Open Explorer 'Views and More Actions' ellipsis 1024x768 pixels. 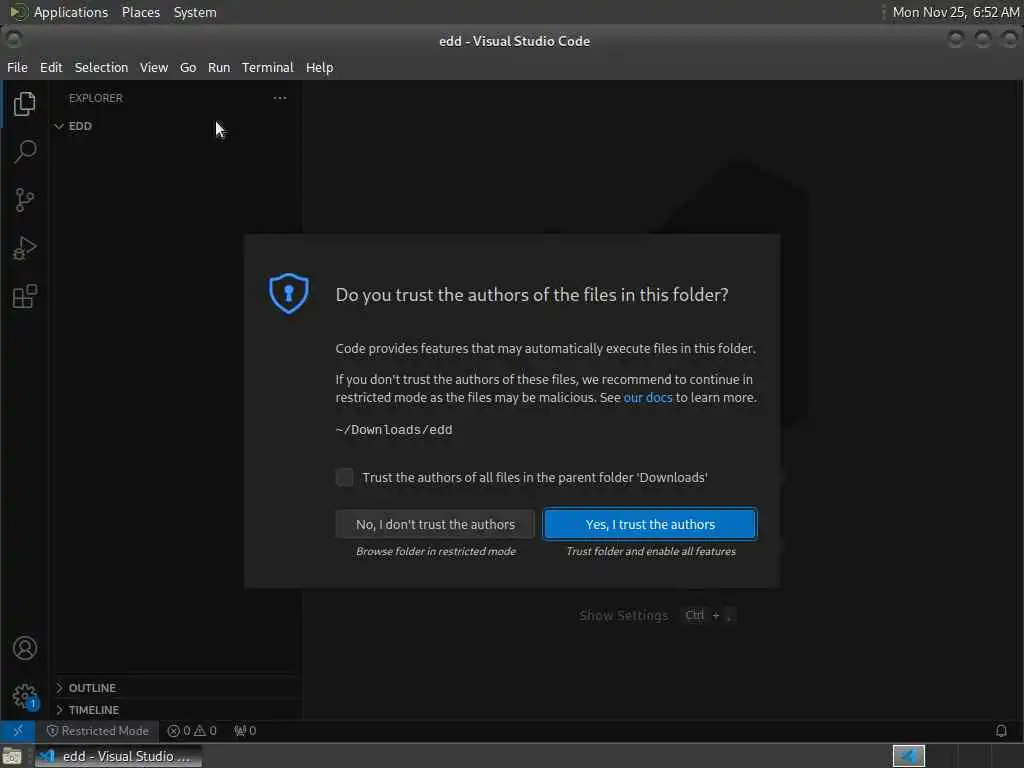pyautogui.click(x=280, y=98)
